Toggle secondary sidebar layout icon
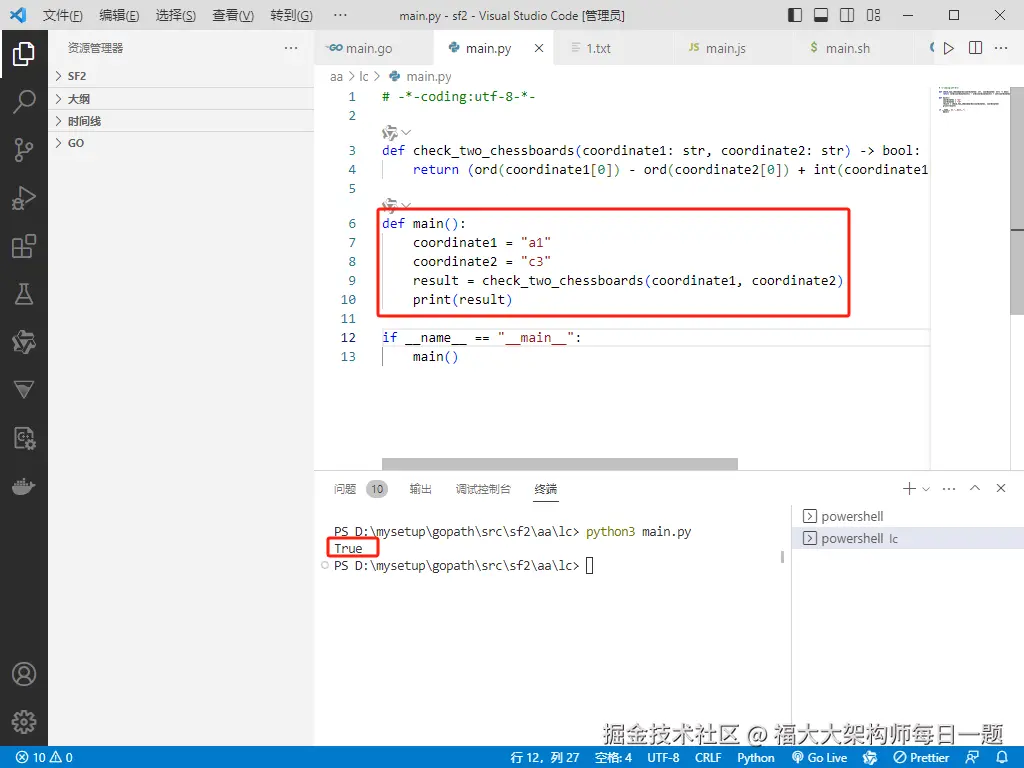 click(847, 15)
